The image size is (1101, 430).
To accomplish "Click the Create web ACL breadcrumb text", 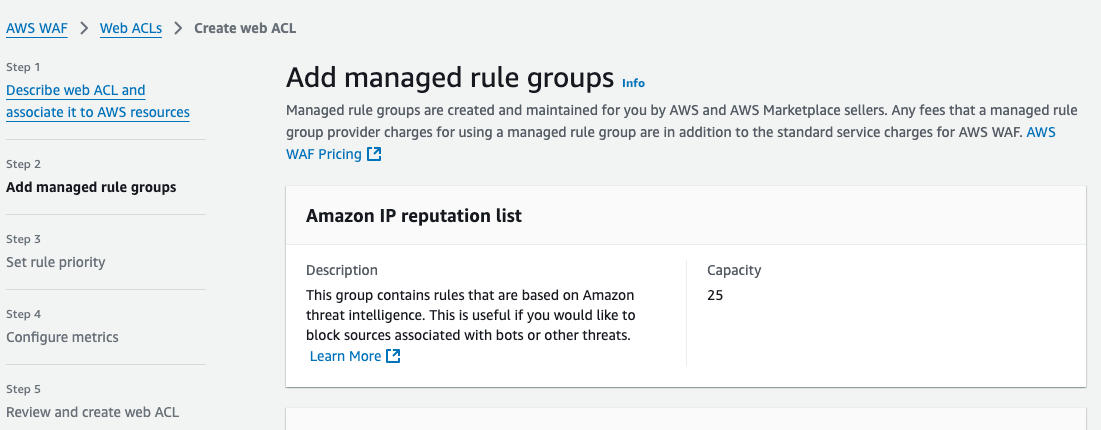I will point(245,29).
